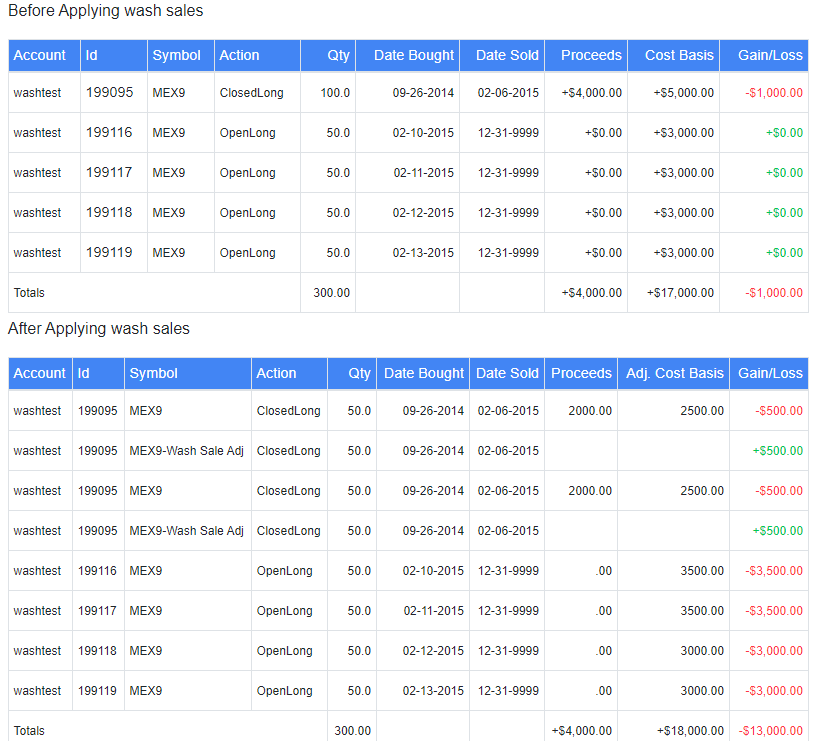Select the After Applying wash sales heading
Image resolution: width=834 pixels, height=741 pixels.
coord(99,329)
